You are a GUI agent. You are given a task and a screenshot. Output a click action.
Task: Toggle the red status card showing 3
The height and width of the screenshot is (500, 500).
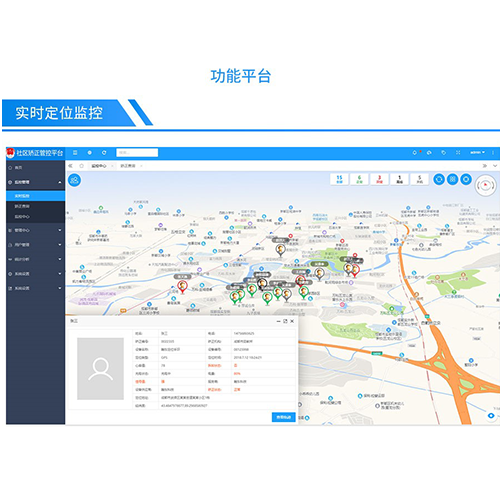(379, 179)
